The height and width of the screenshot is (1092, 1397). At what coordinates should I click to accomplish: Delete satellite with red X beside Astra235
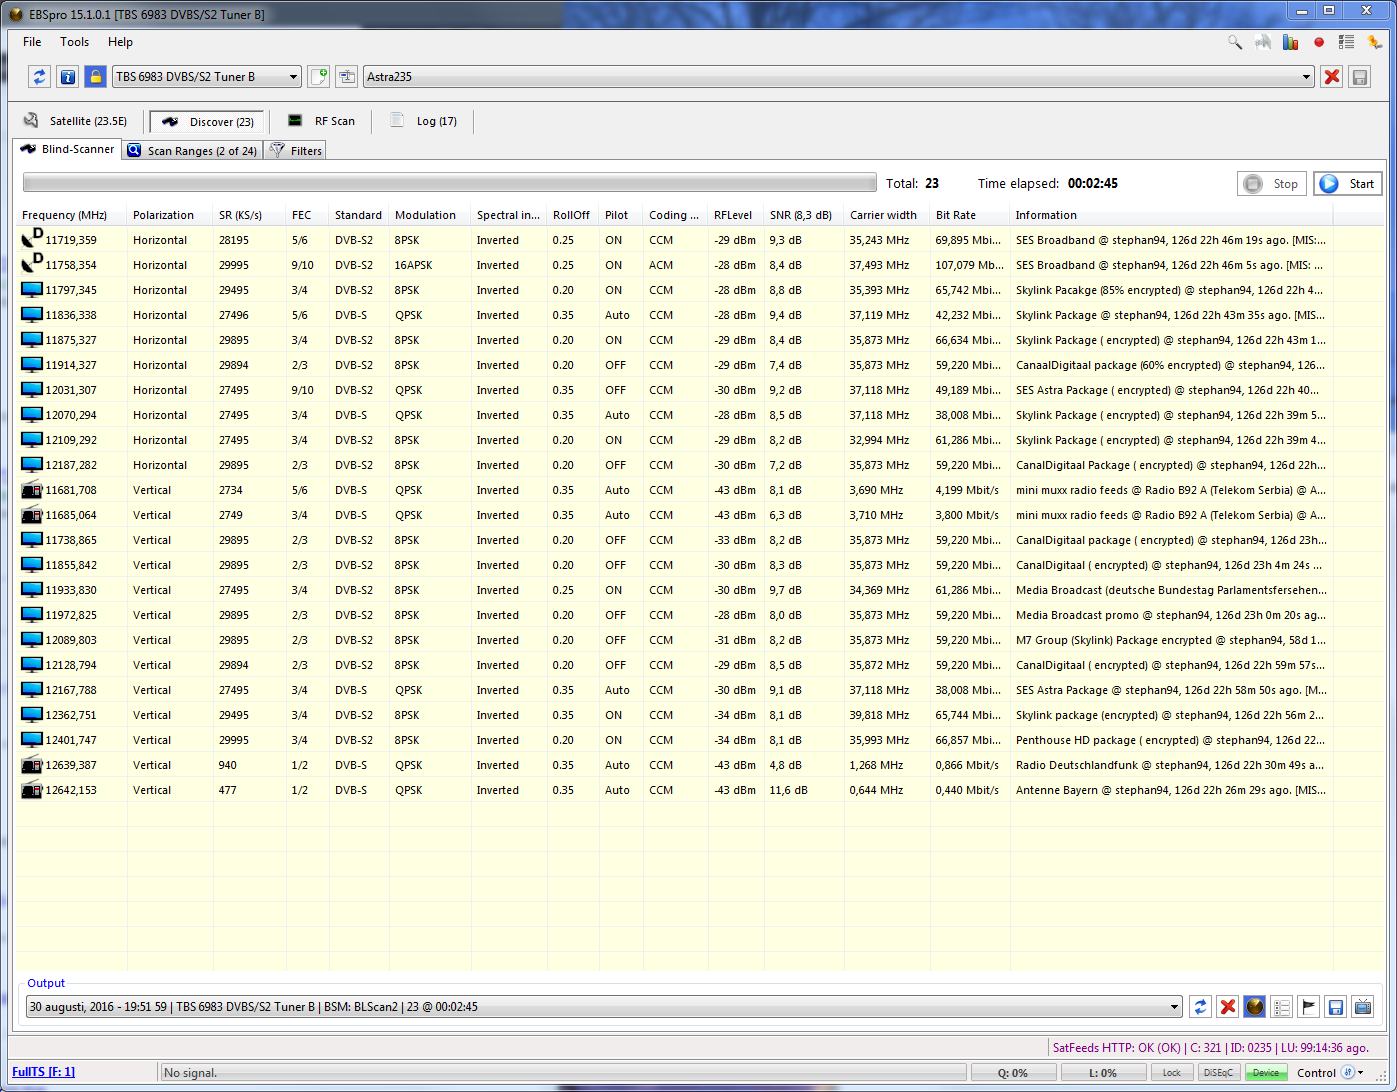(1331, 77)
